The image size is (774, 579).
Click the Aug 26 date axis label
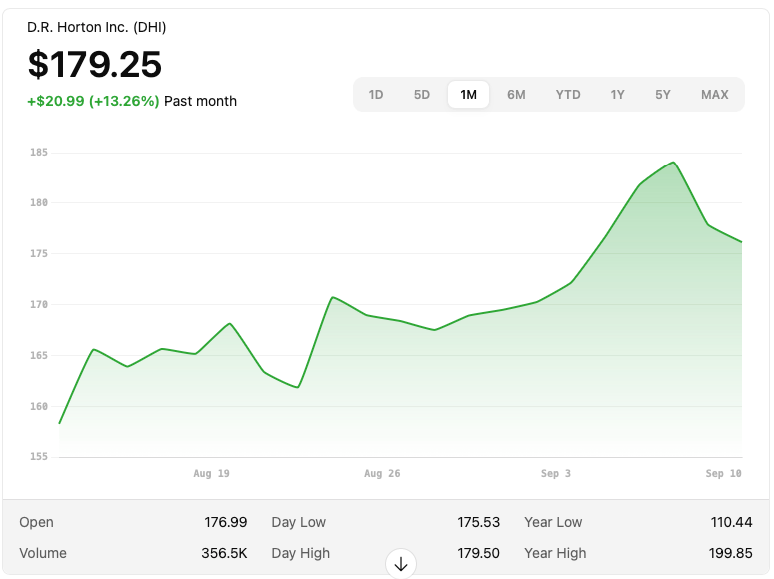[x=382, y=473]
